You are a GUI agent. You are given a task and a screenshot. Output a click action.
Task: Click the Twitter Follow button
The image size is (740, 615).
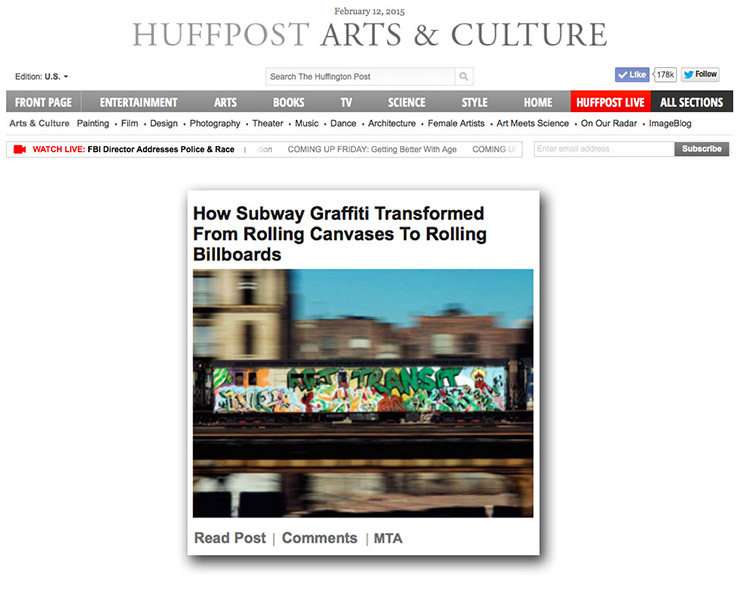700,75
